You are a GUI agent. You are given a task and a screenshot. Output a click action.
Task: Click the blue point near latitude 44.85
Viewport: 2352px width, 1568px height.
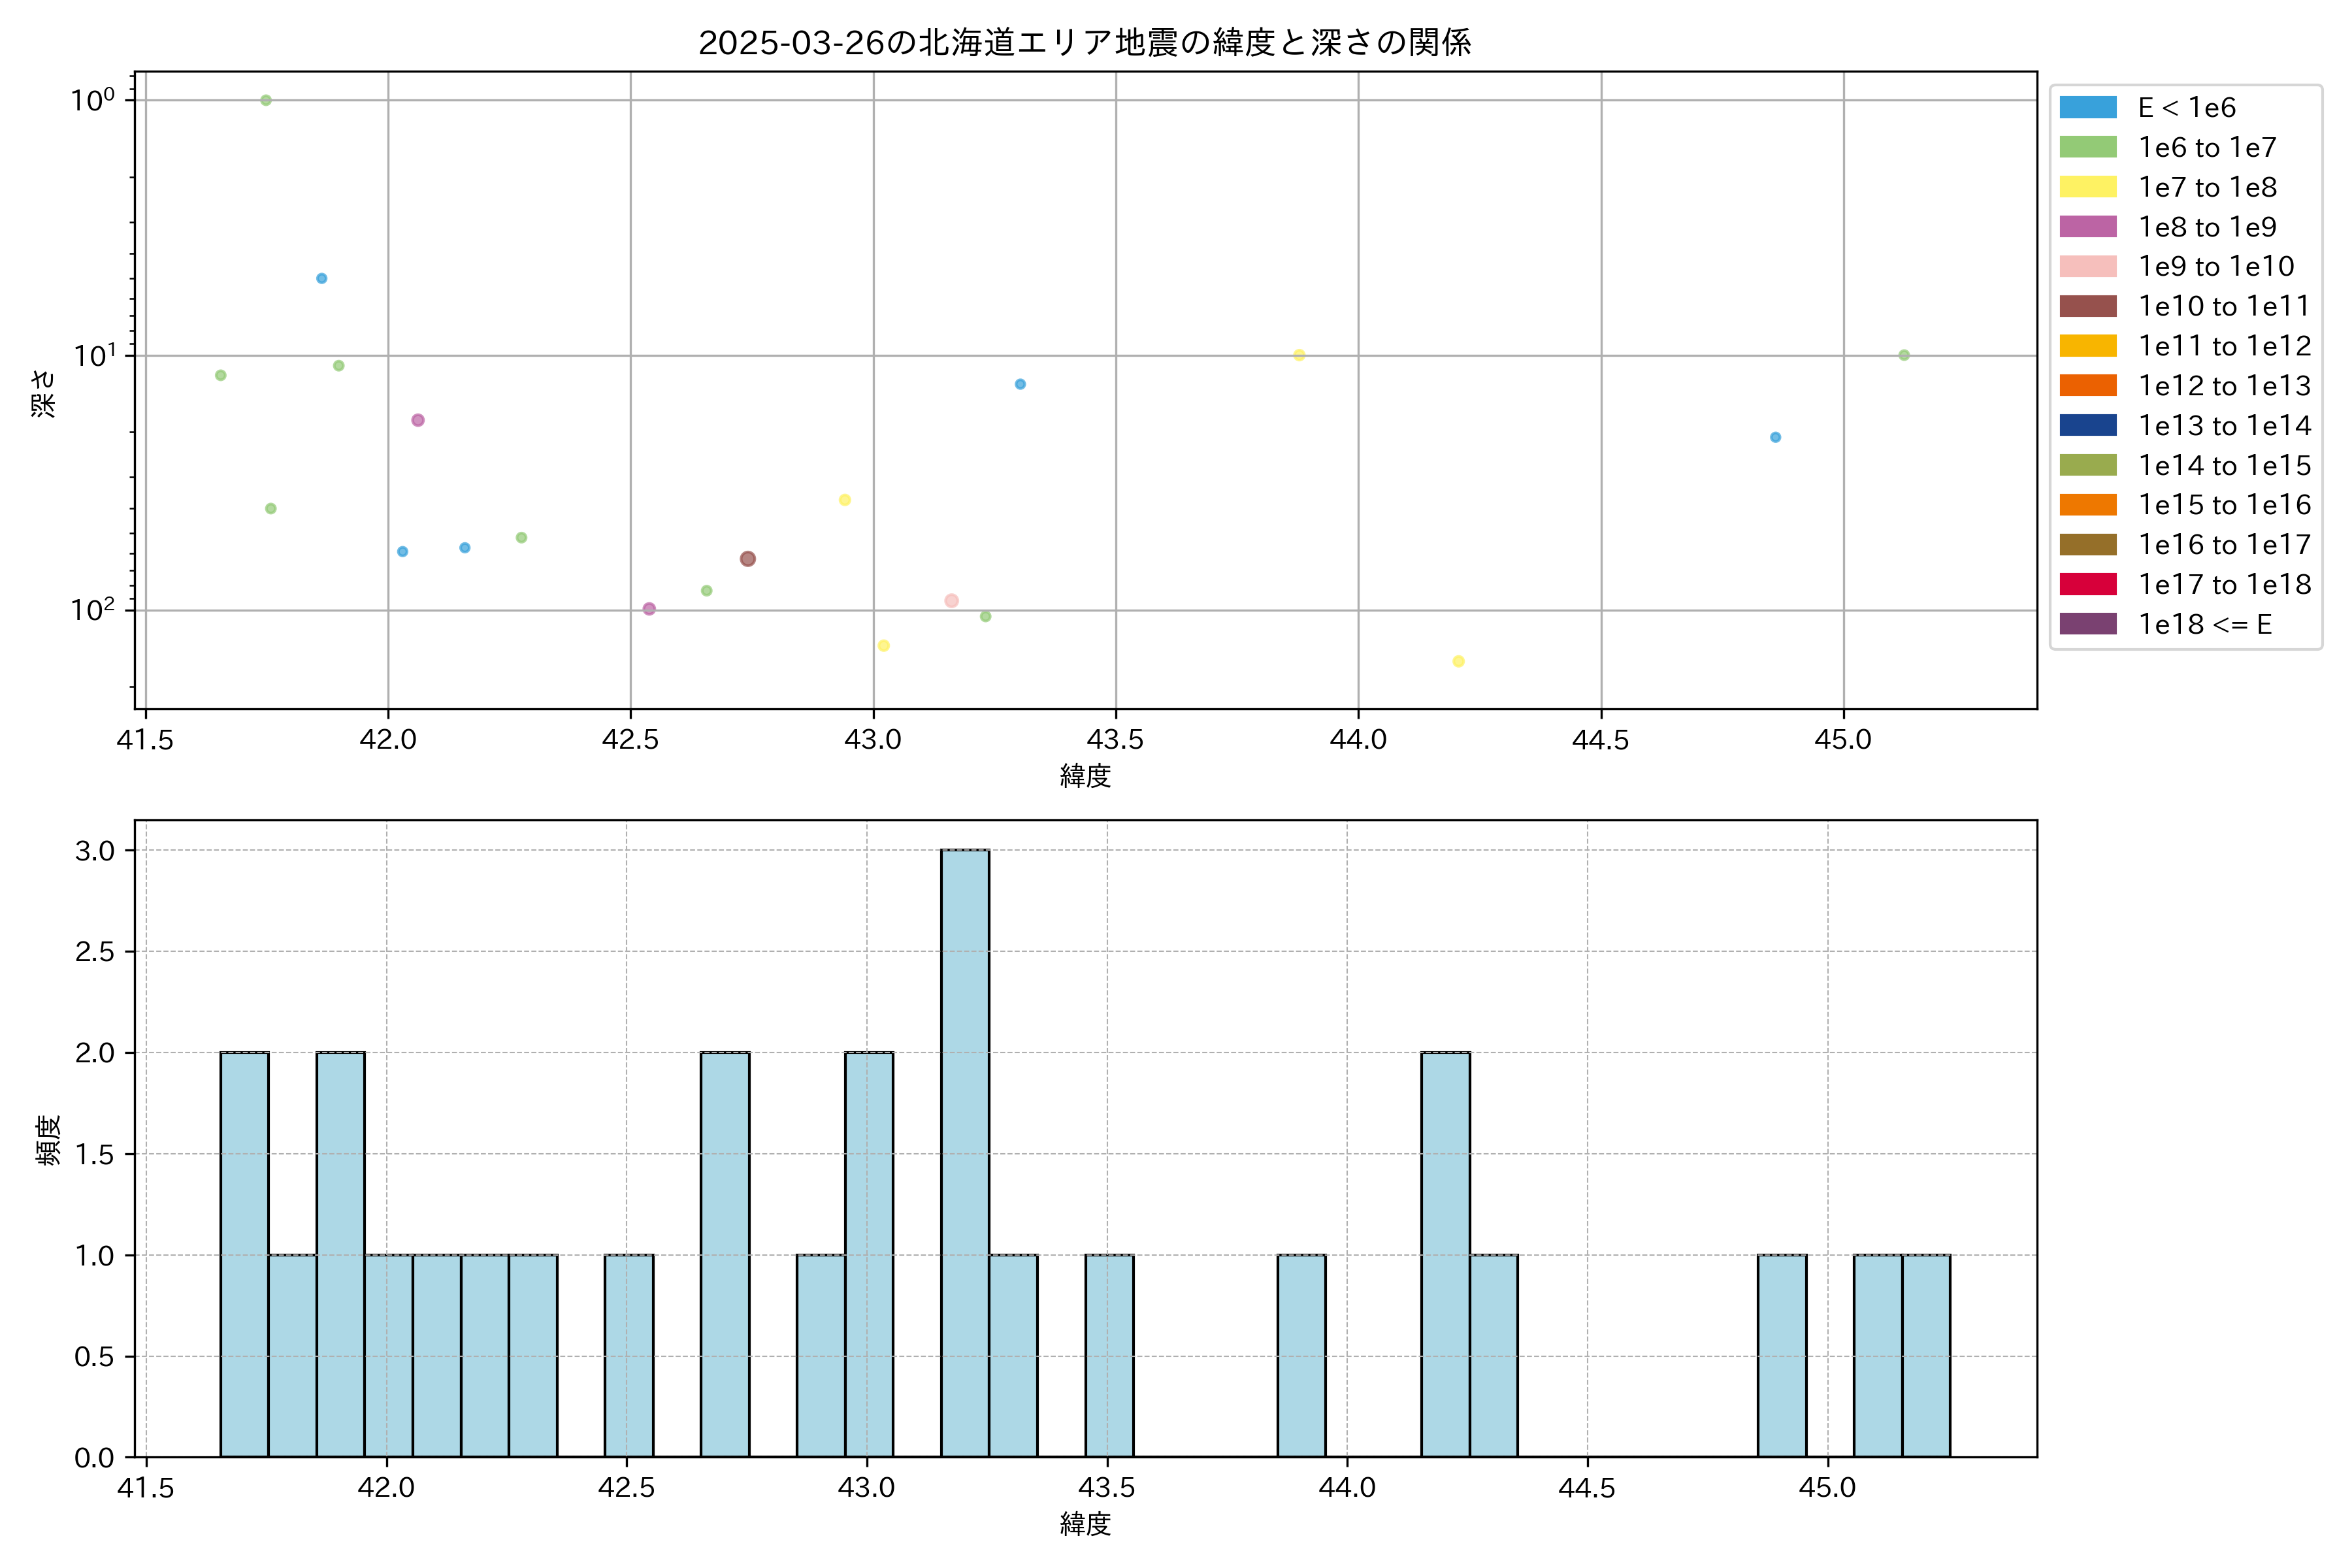[x=1775, y=437]
